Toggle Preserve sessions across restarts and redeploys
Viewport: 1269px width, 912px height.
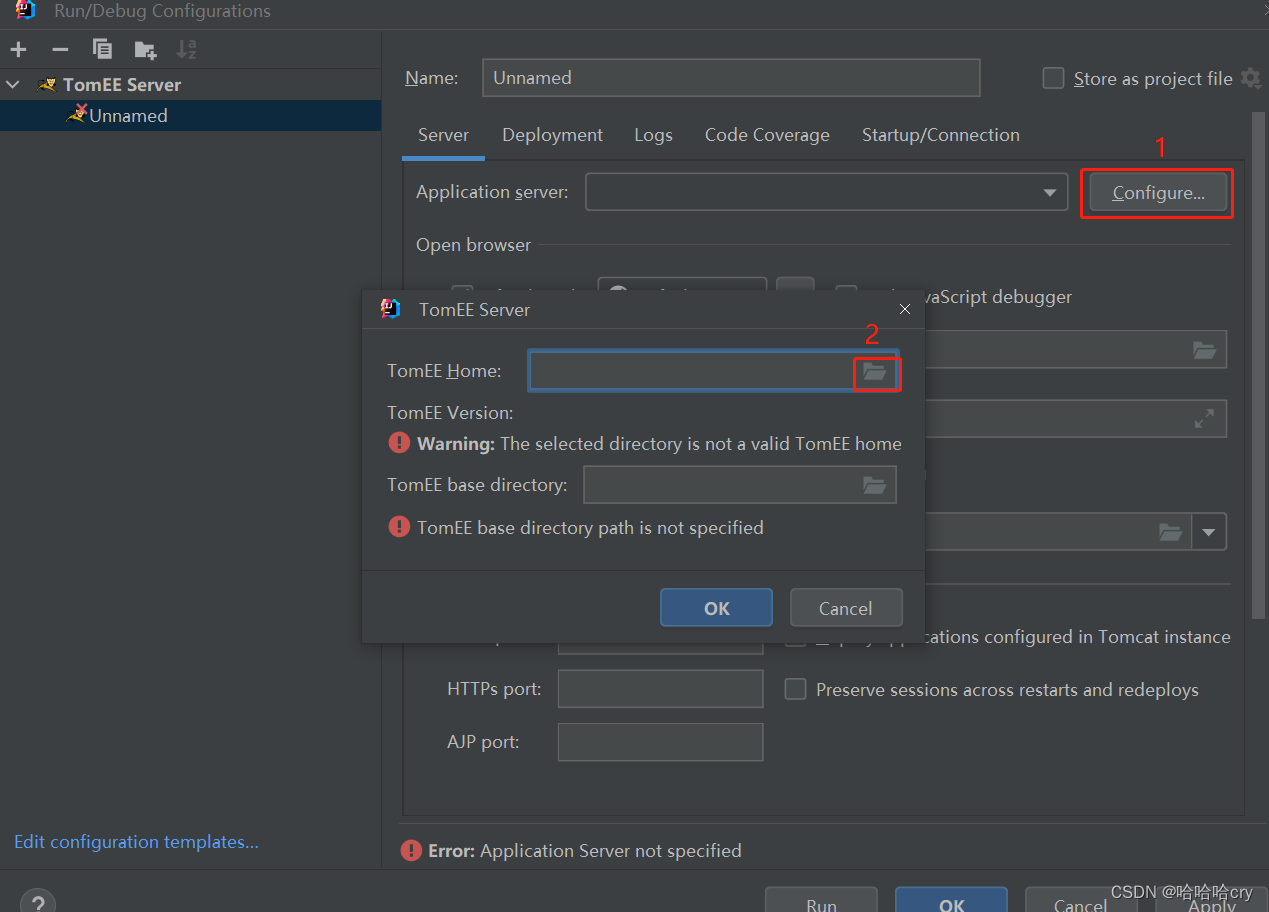click(795, 689)
